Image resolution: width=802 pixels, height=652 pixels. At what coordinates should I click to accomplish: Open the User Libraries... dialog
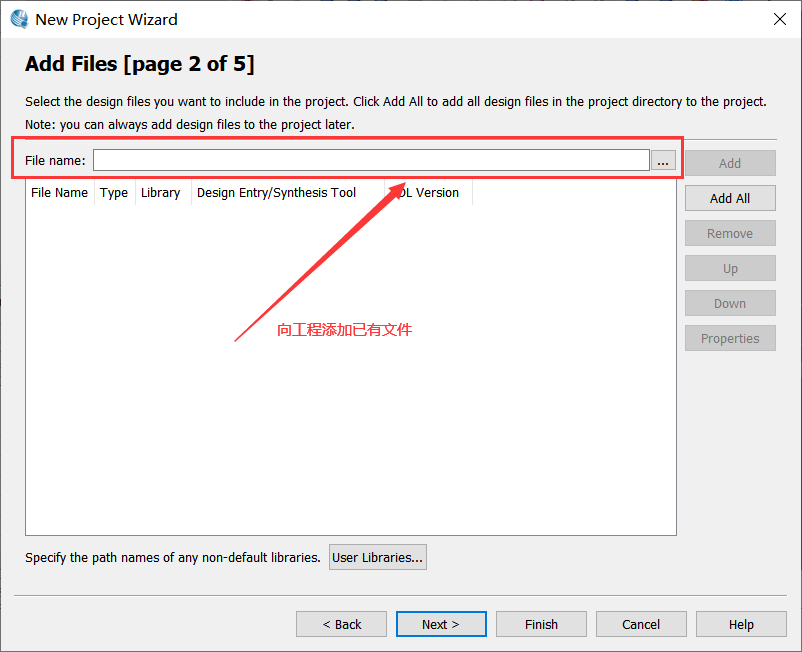click(379, 557)
